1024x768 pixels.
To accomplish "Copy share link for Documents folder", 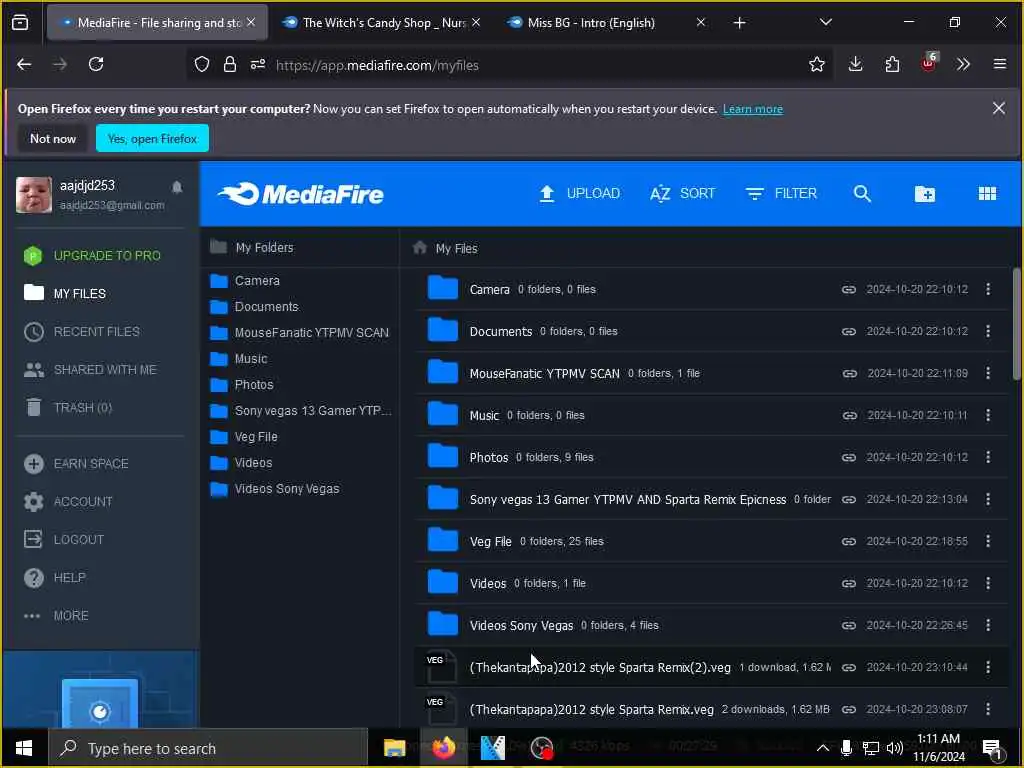I will coord(848,332).
